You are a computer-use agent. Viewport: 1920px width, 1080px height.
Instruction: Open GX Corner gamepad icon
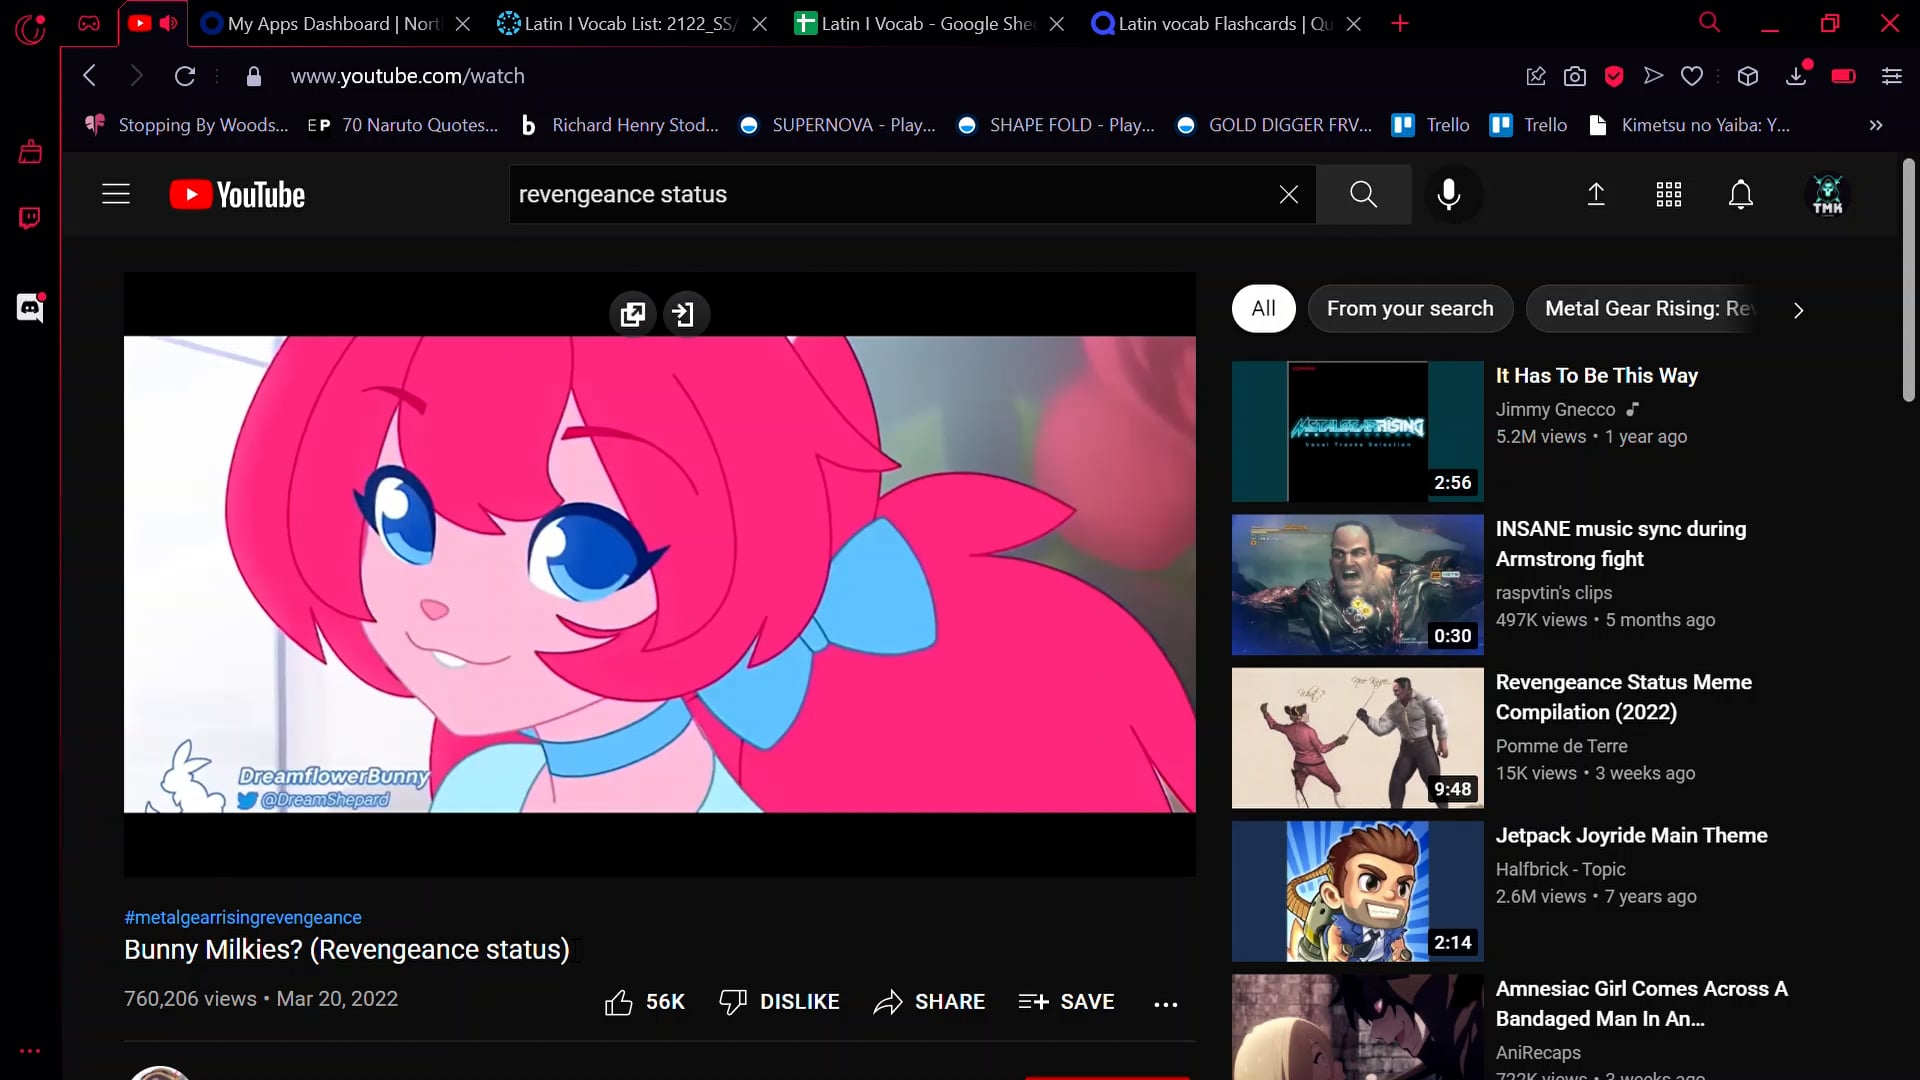89,23
